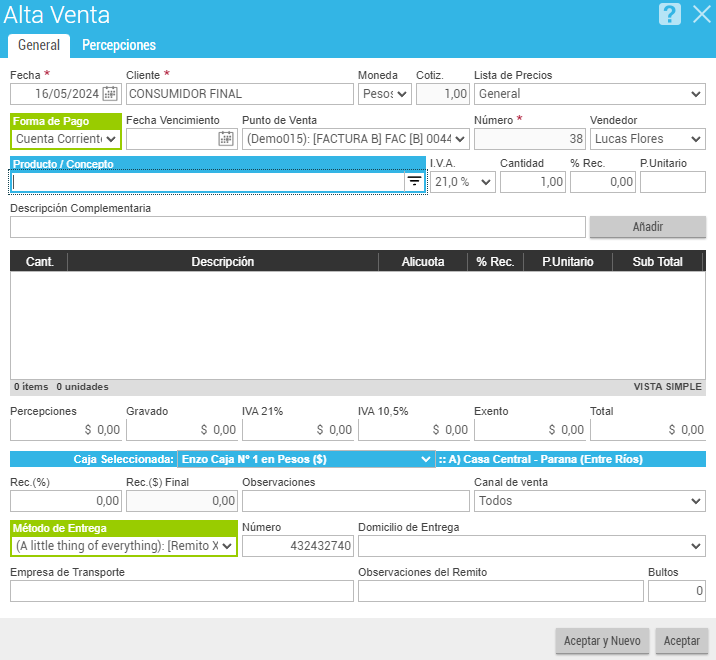Close the Alta Venta dialog
This screenshot has height=660, width=716.
tap(701, 14)
